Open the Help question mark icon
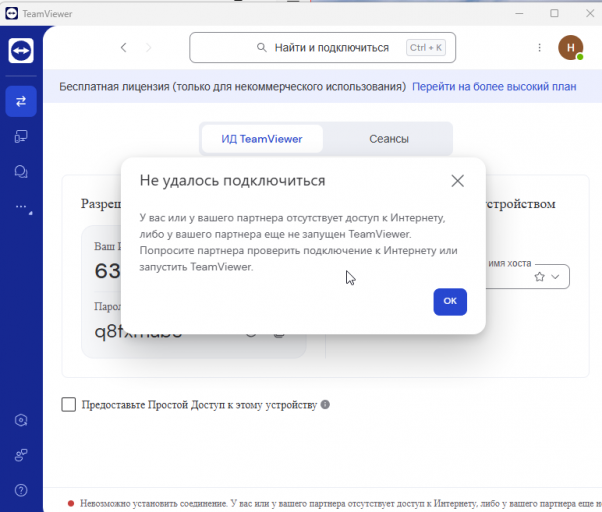 tap(21, 490)
